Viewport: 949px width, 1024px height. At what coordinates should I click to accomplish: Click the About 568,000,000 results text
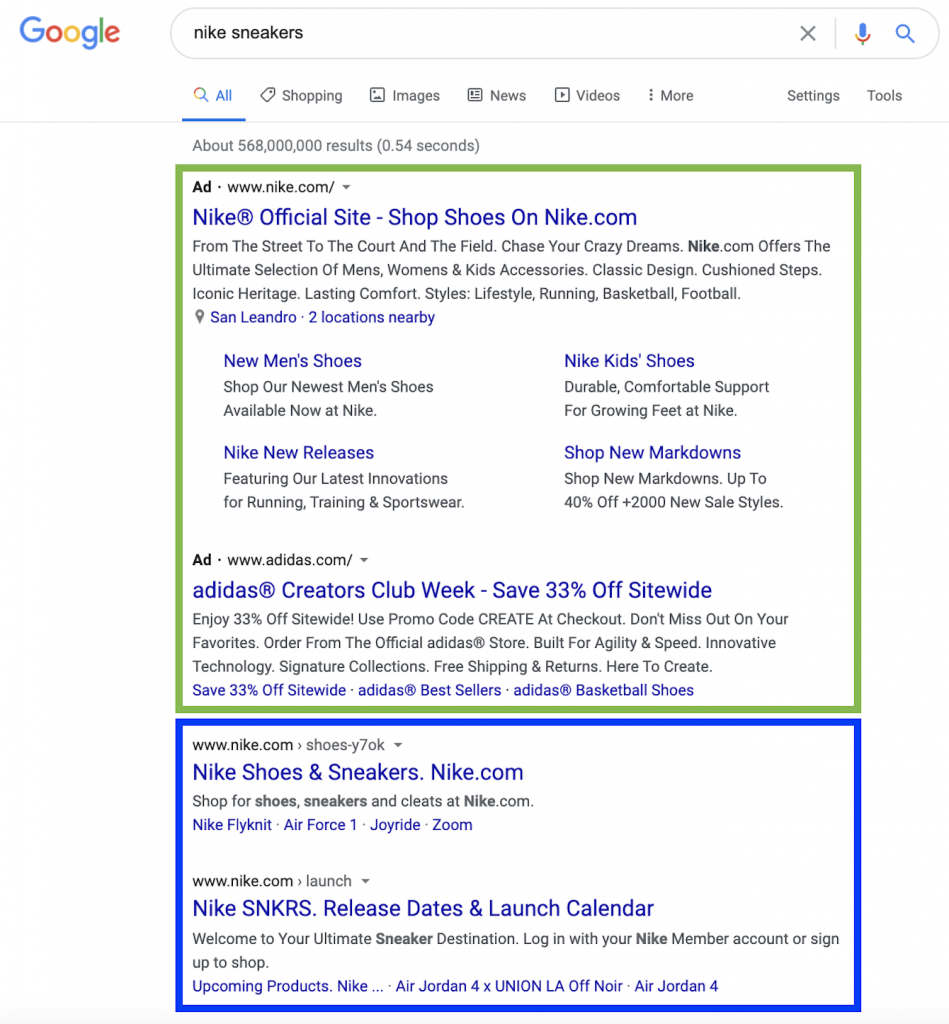(336, 146)
